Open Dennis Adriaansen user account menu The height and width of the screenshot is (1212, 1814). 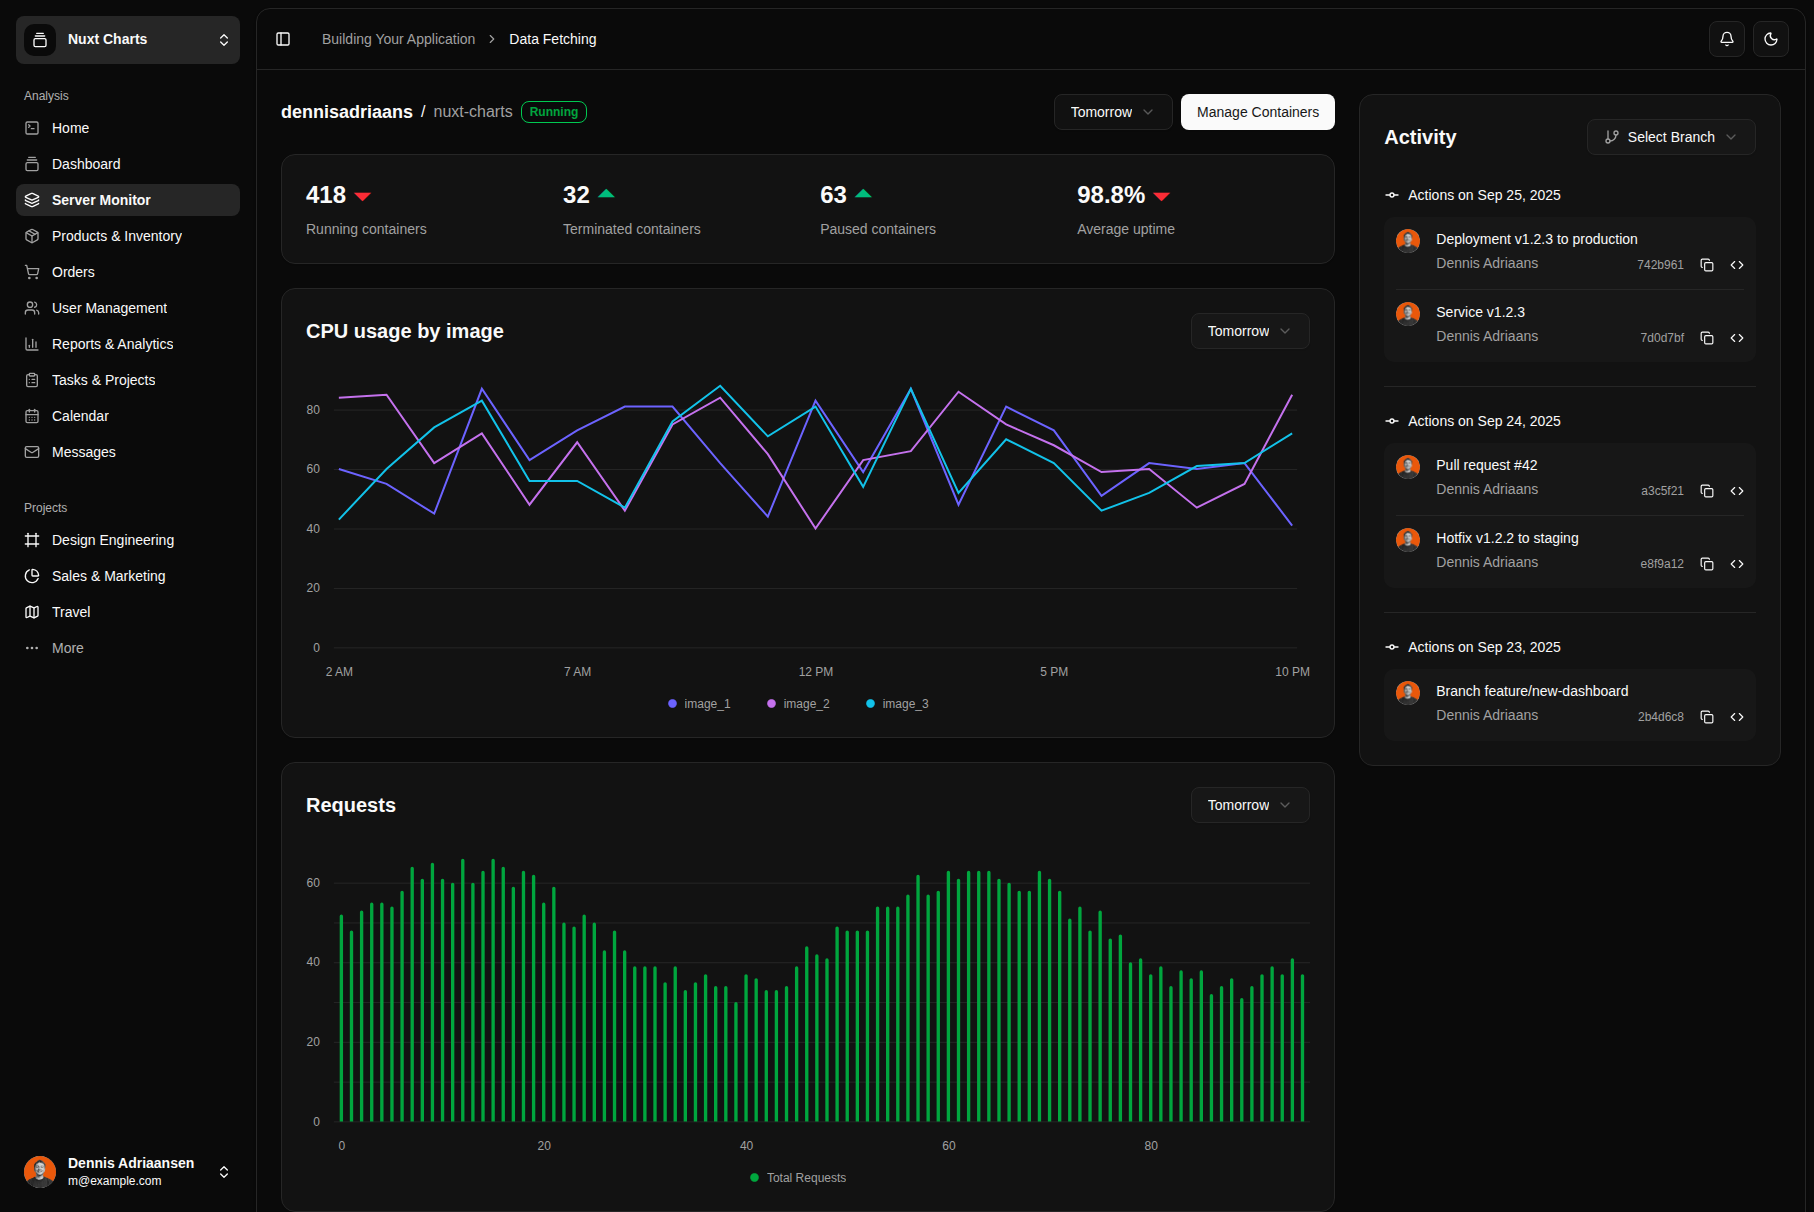[128, 1172]
